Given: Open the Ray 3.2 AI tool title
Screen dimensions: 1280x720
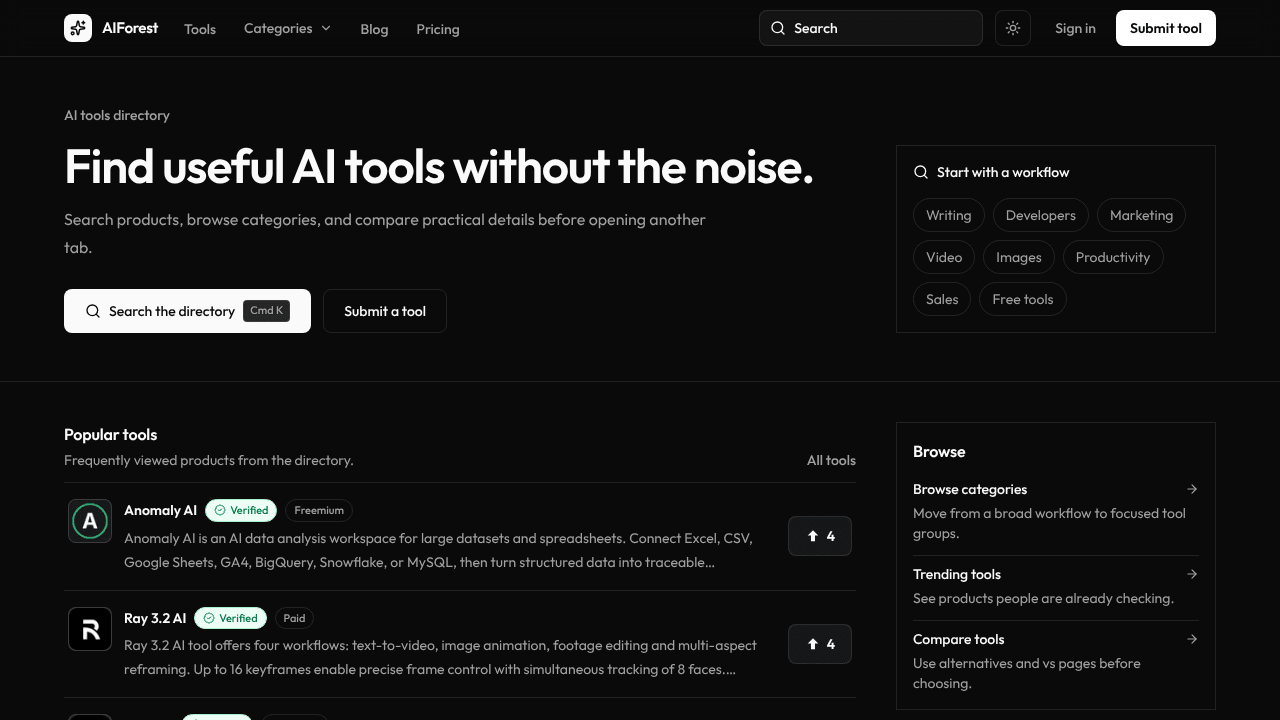Looking at the screenshot, I should click(x=155, y=618).
